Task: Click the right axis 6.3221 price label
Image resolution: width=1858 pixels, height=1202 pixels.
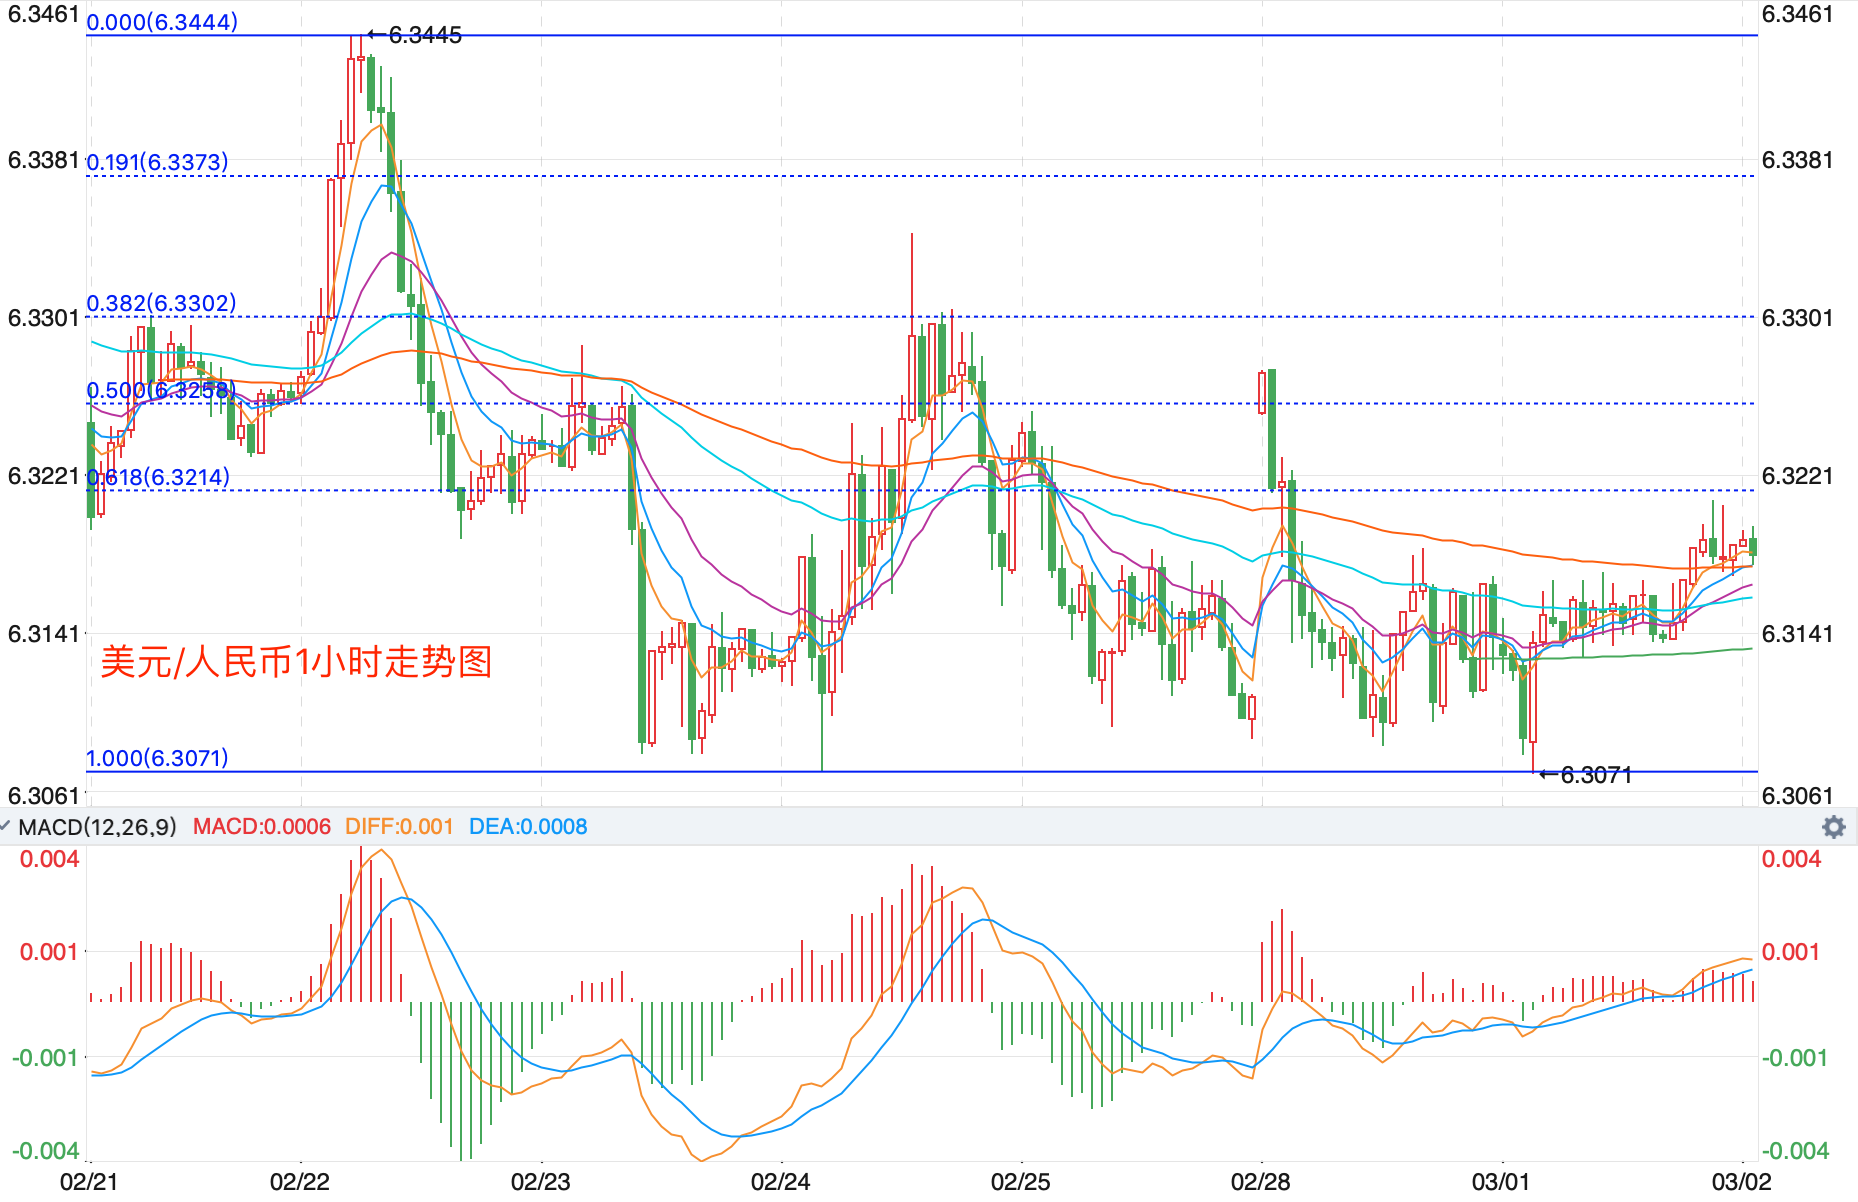Action: 1797,476
